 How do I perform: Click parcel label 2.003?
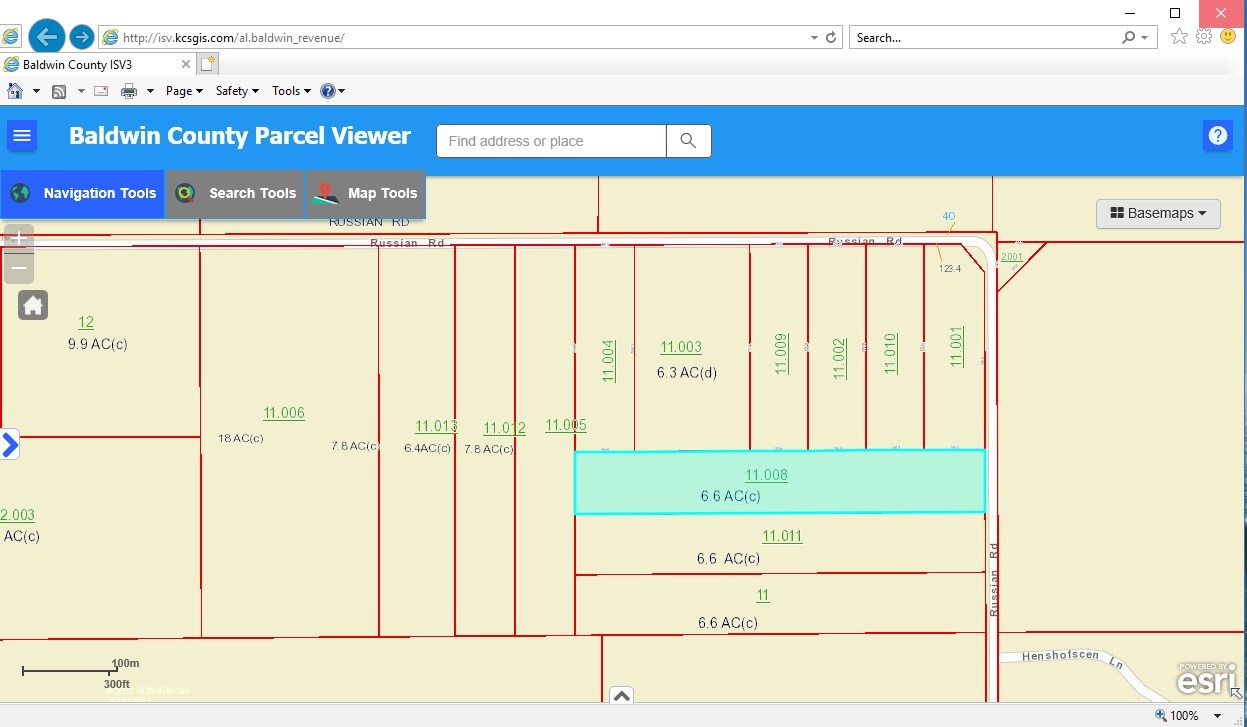click(x=17, y=515)
